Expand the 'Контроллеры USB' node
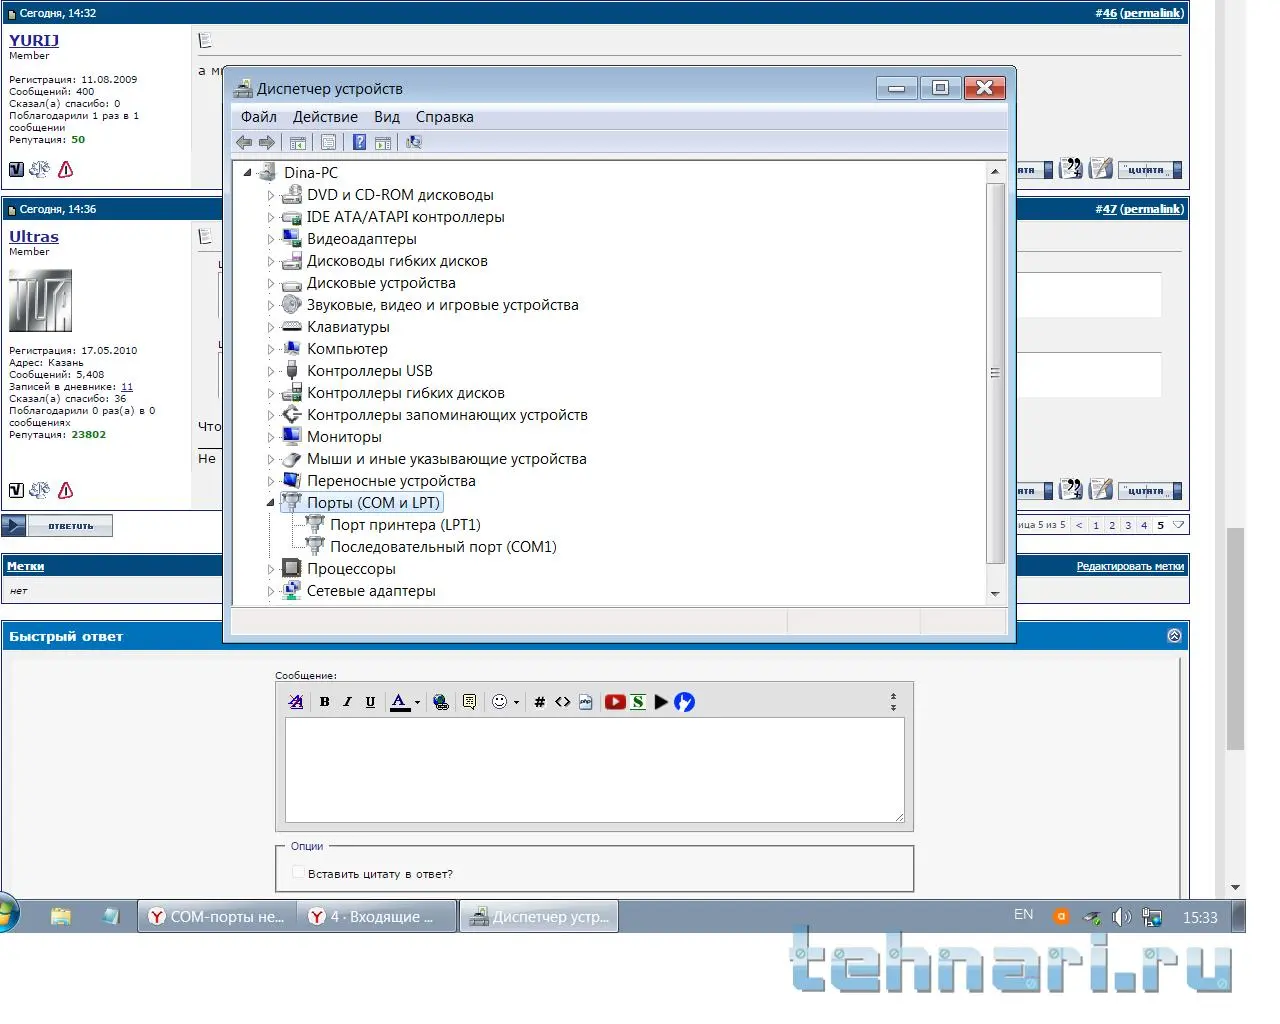Viewport: 1280px width, 1024px height. pyautogui.click(x=270, y=371)
